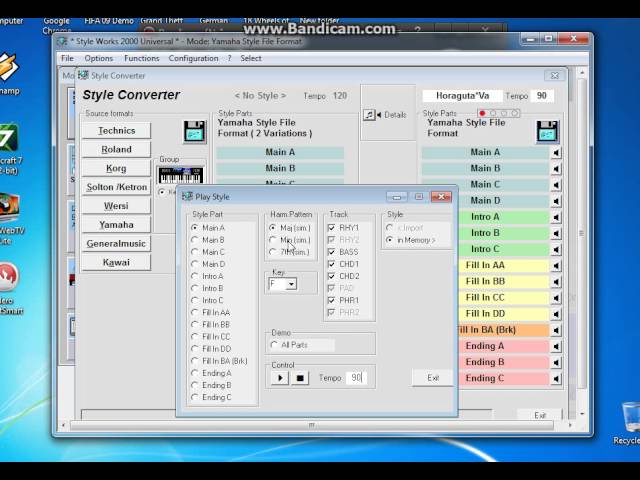Image resolution: width=640 pixels, height=480 pixels.
Task: Click the Play Style Tempo field
Action: pos(357,378)
